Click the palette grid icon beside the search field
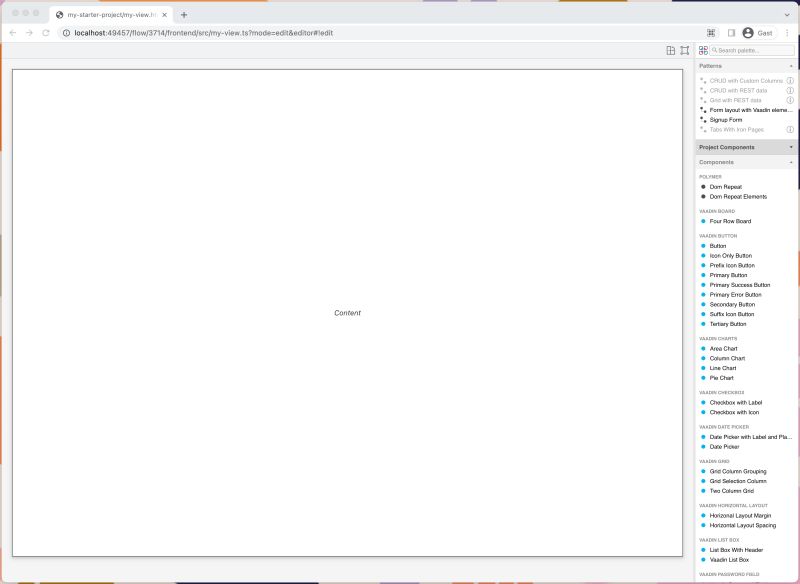 (x=702, y=48)
